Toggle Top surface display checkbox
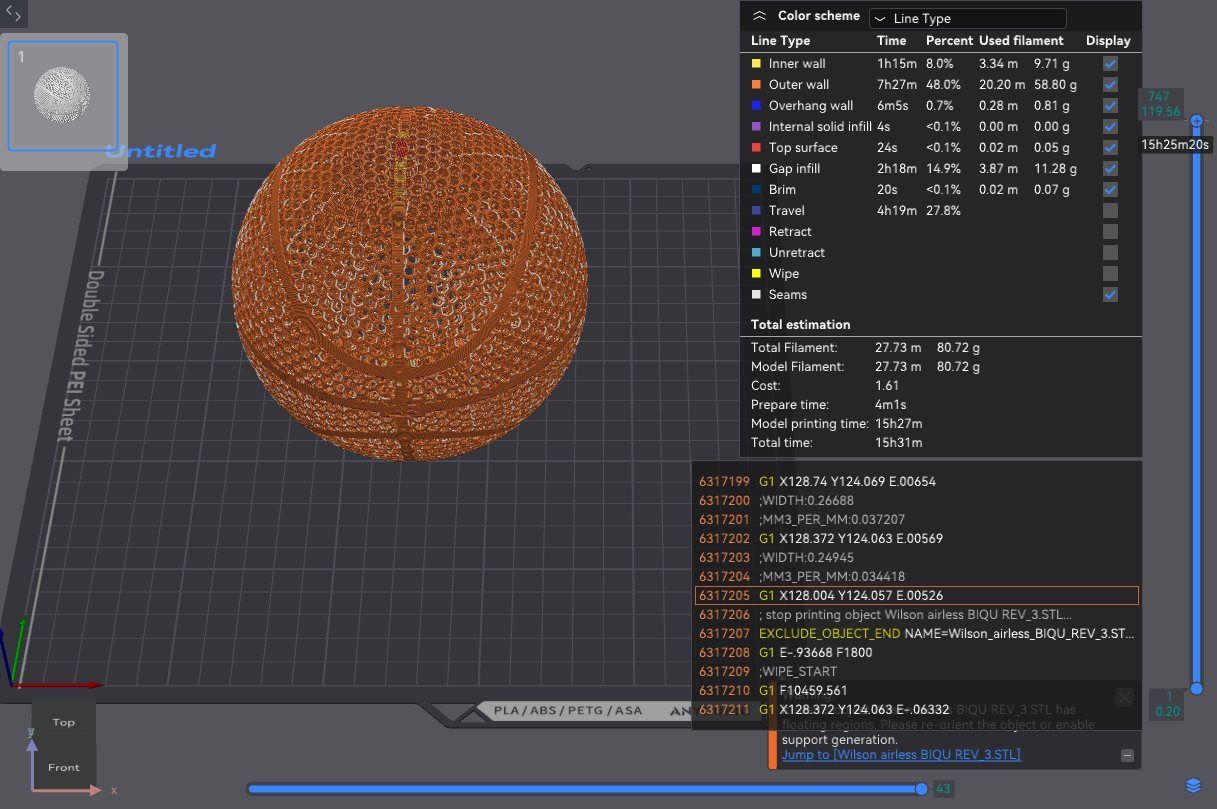Viewport: 1217px width, 809px height. point(1110,147)
